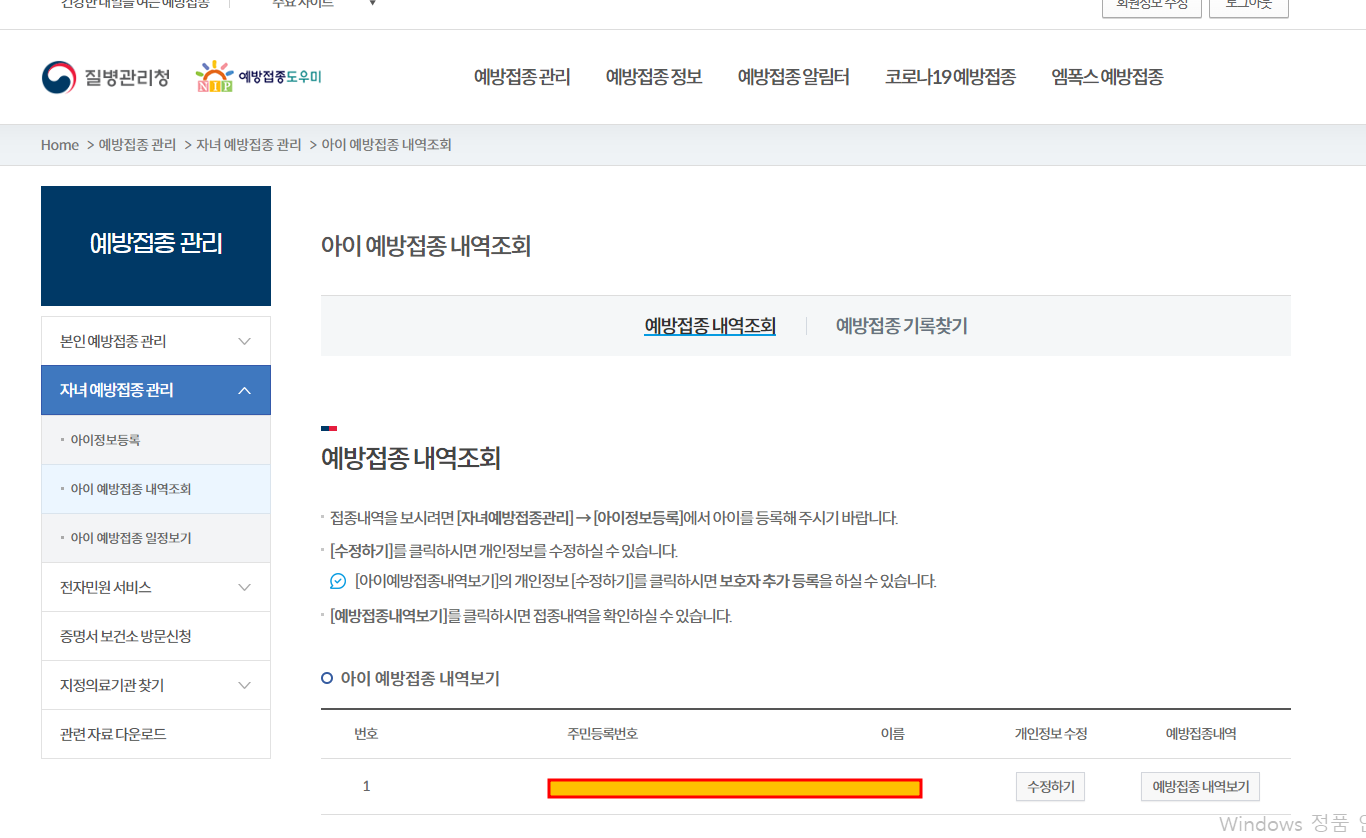The width and height of the screenshot is (1366, 838).
Task: Open the 예방접종 정보 top menu
Action: pyautogui.click(x=654, y=77)
